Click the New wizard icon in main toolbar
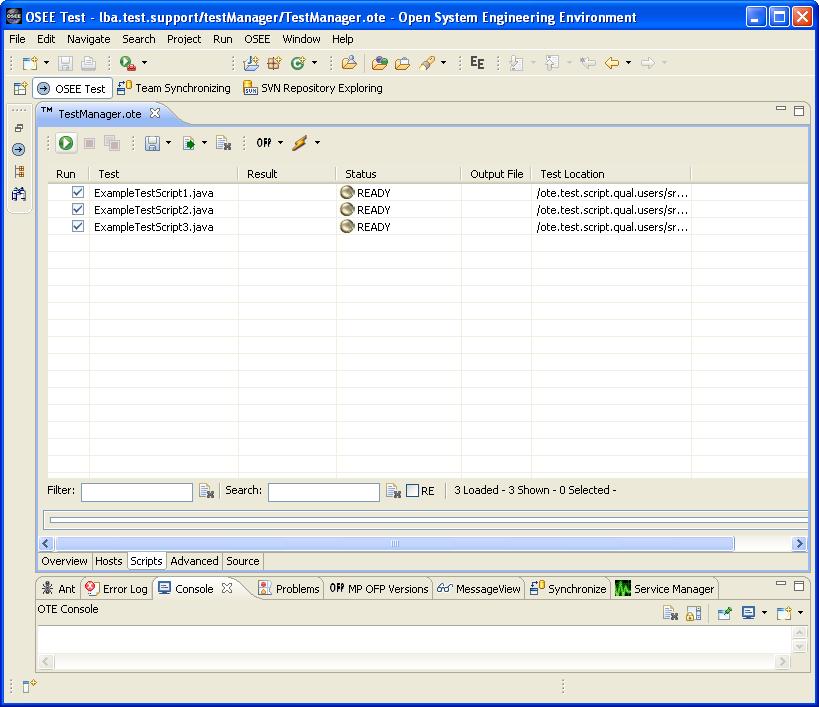 tap(30, 63)
